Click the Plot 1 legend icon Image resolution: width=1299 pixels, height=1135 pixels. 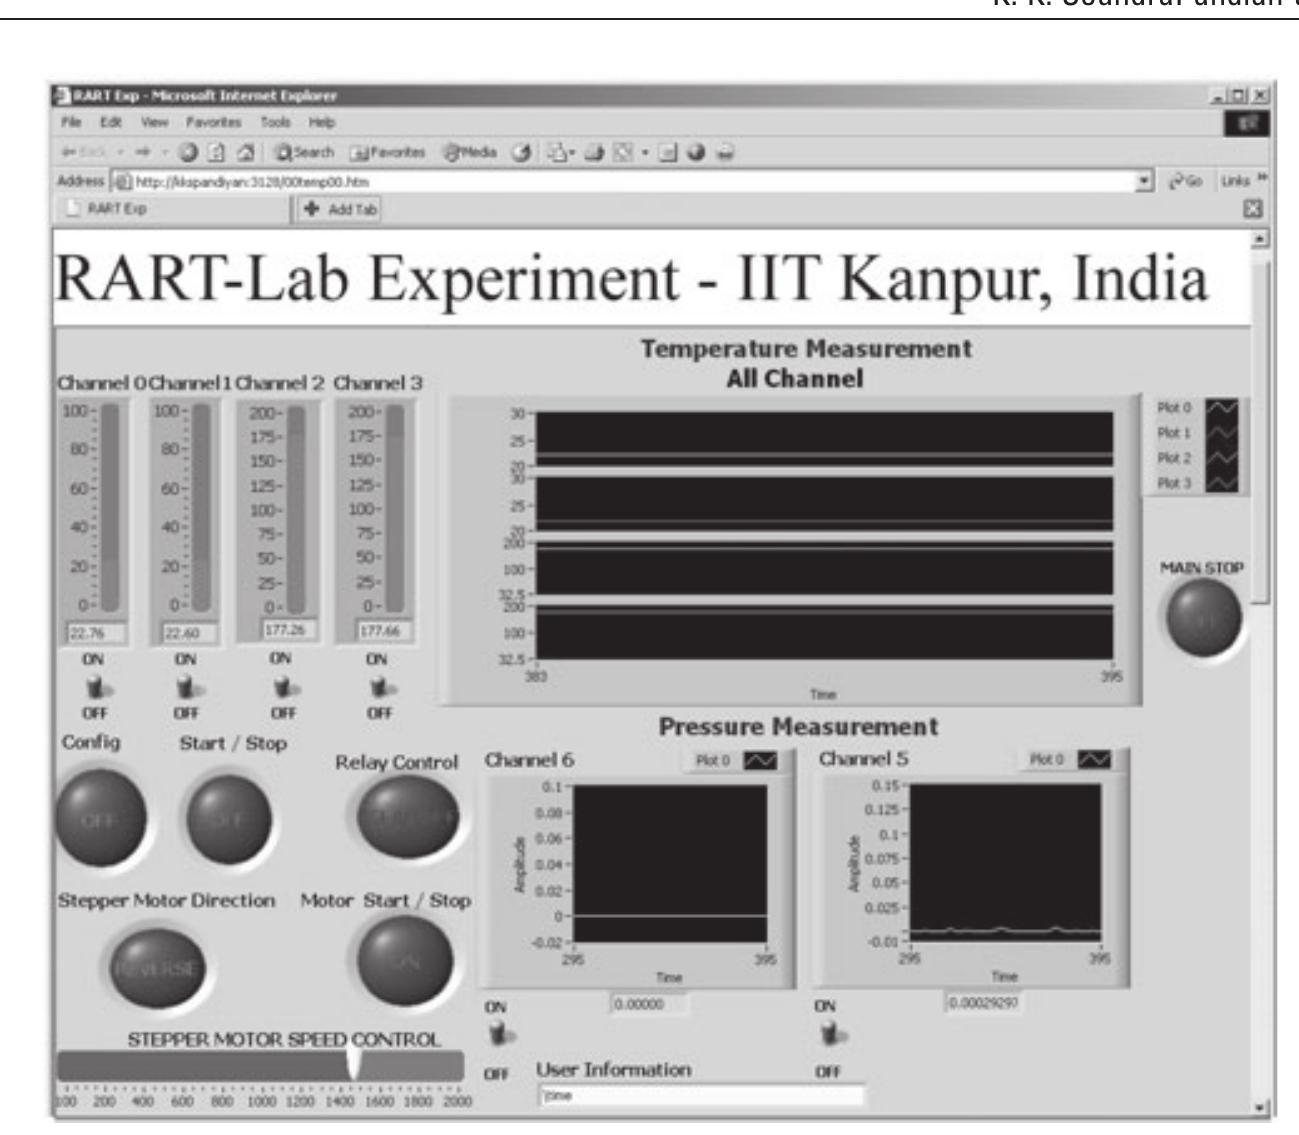[1222, 433]
